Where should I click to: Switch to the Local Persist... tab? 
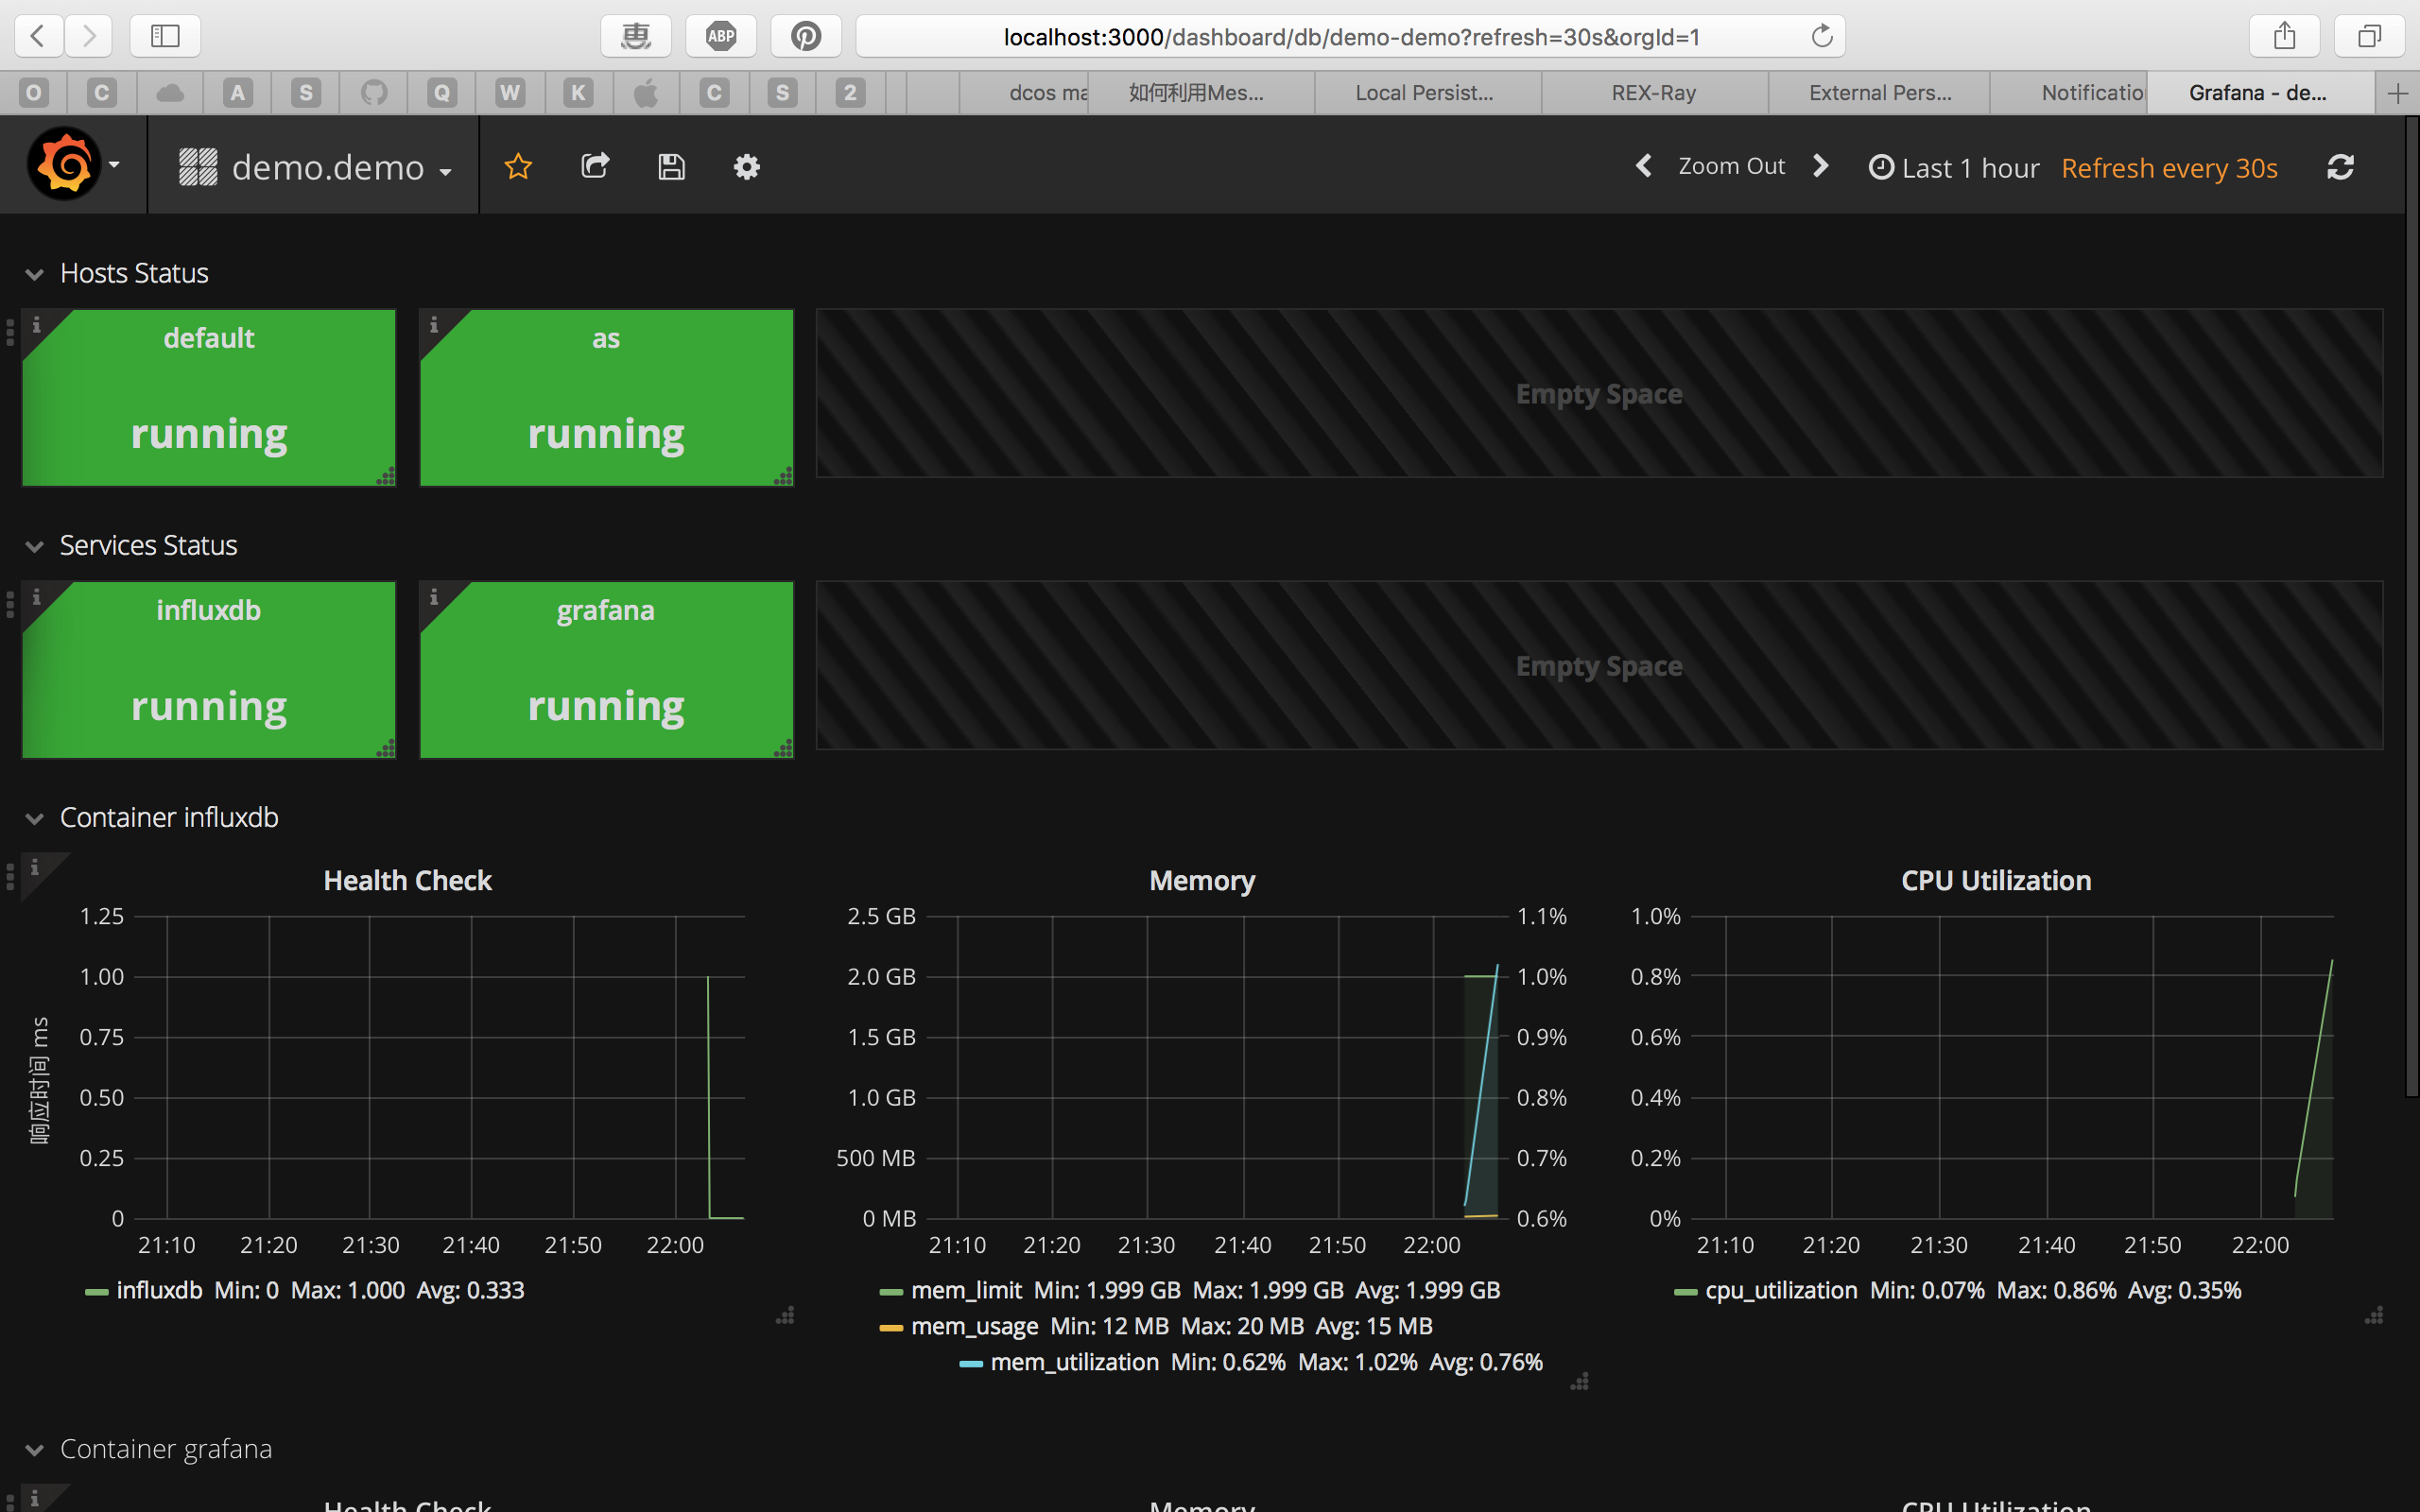(1427, 93)
